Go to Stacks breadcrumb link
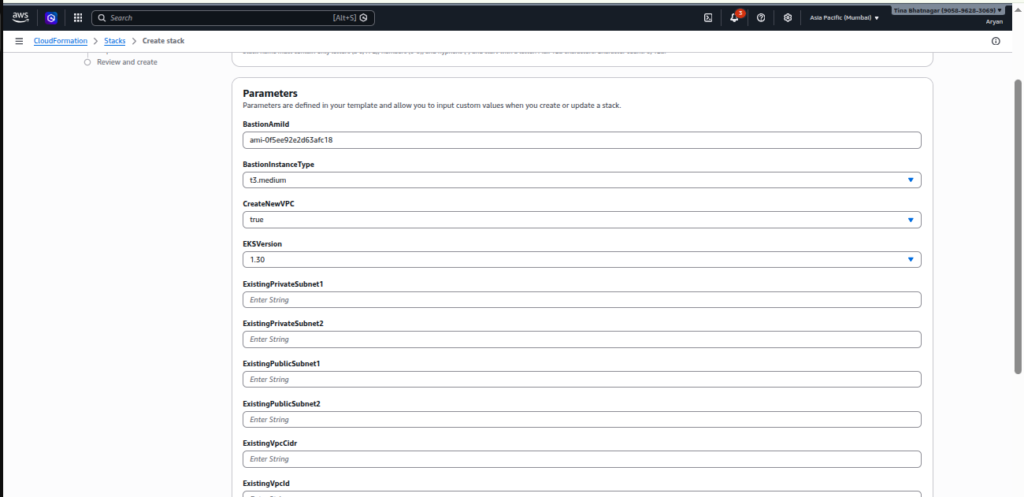The height and width of the screenshot is (497, 1024). [x=115, y=40]
